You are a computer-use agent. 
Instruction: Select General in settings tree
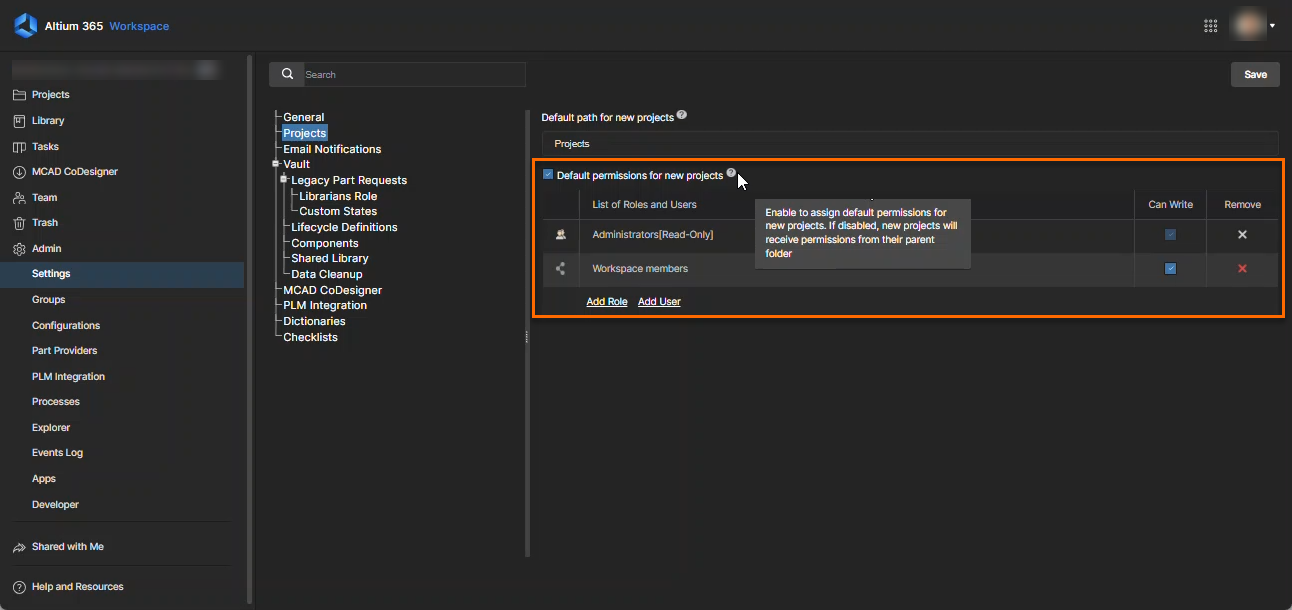tap(304, 117)
